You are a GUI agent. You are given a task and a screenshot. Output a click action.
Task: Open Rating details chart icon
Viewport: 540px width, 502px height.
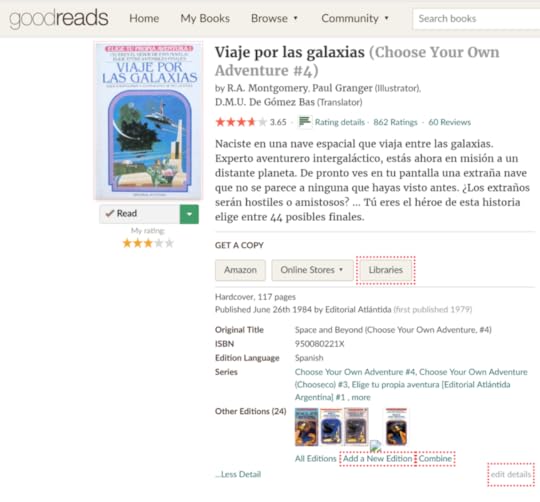pos(305,122)
